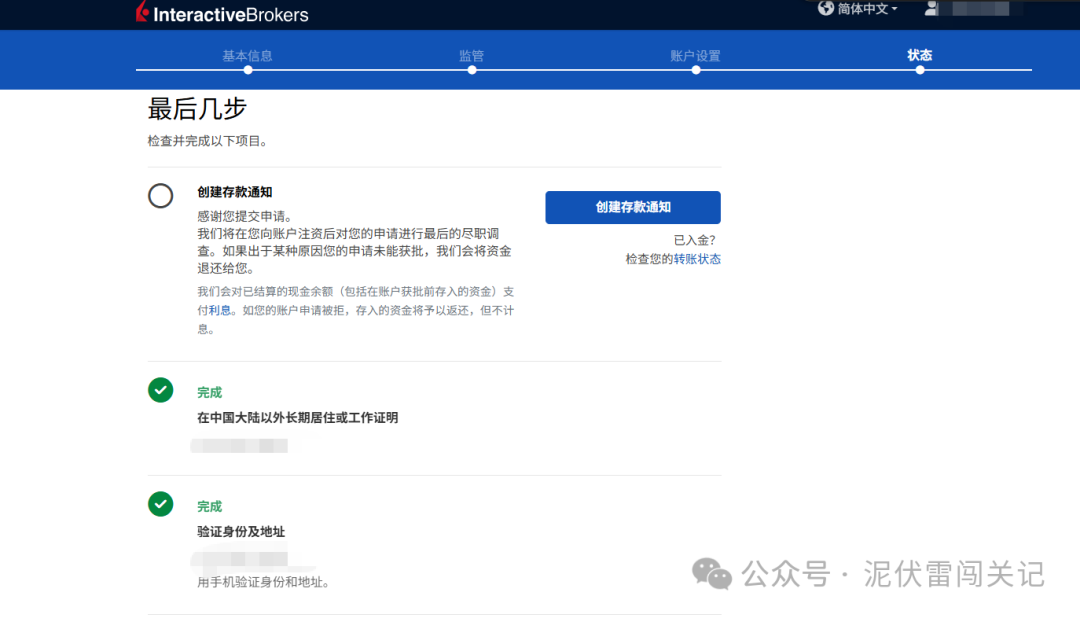Click green checkmark next to 验证身份及地址
1080x618 pixels.
point(160,504)
